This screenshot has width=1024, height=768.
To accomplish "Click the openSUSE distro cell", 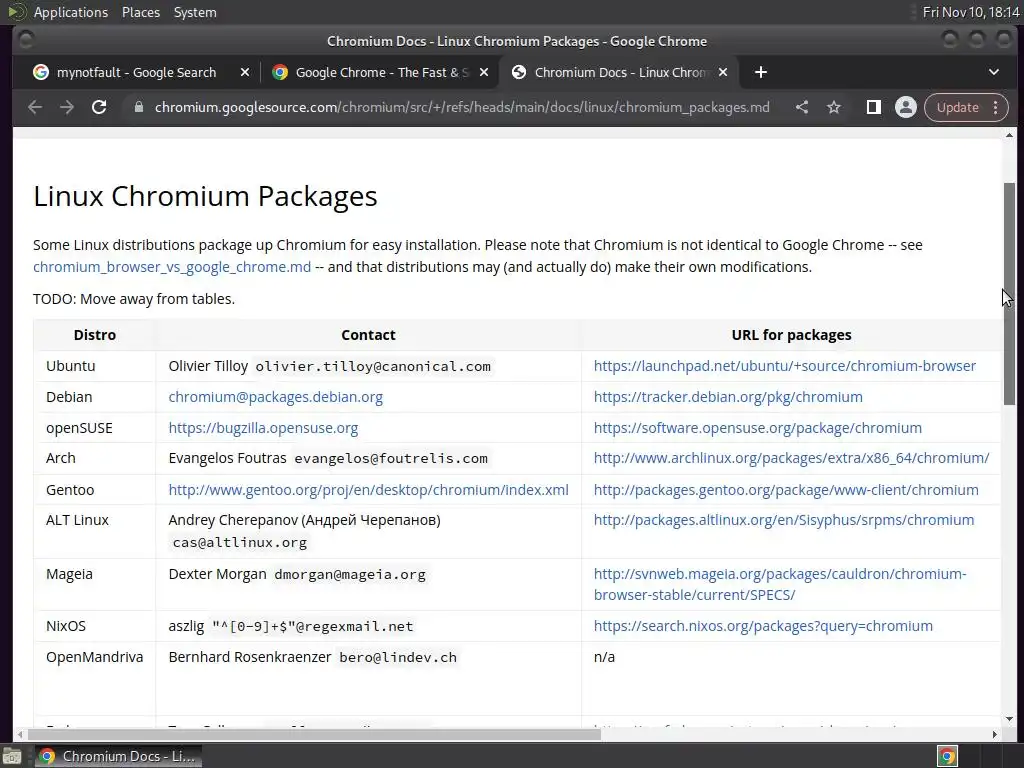I will (x=95, y=428).
